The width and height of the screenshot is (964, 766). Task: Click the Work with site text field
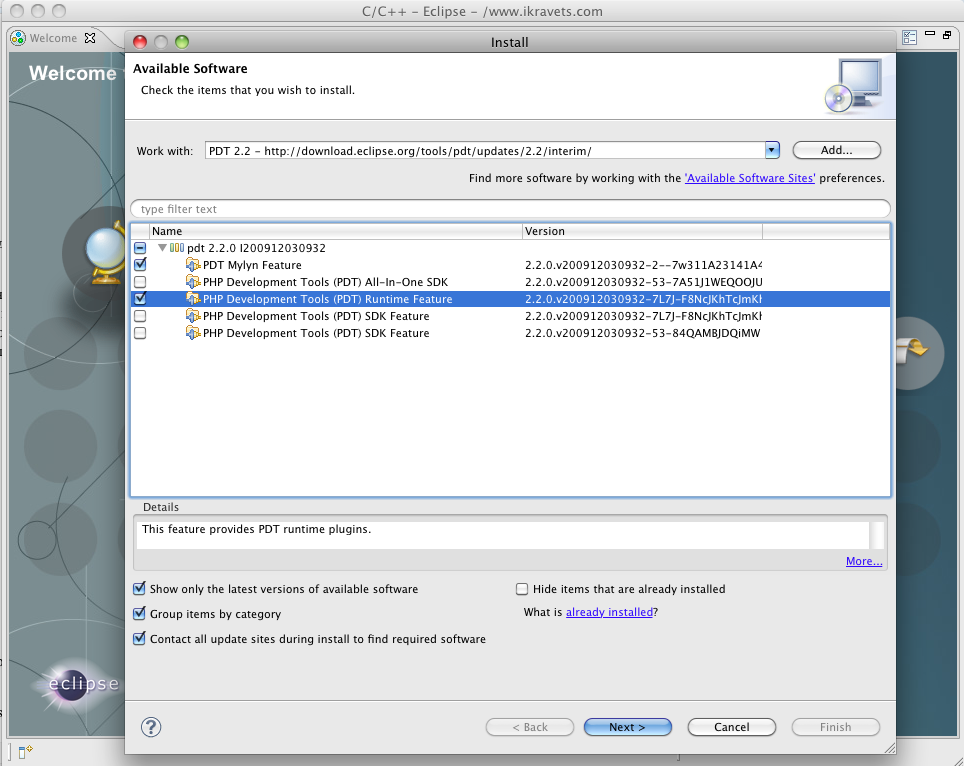(485, 151)
